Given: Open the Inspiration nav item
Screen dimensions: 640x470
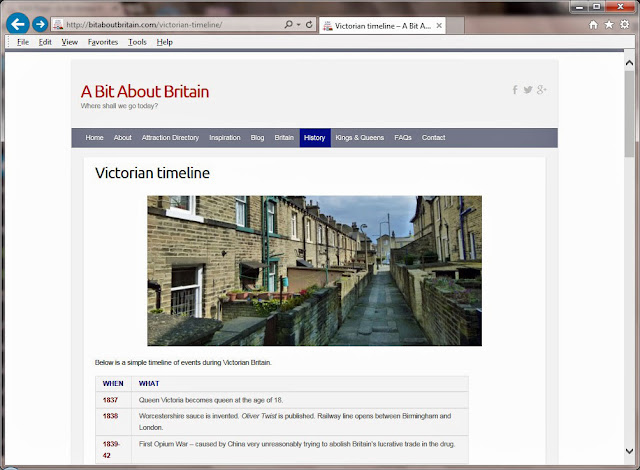Looking at the screenshot, I should 225,138.
